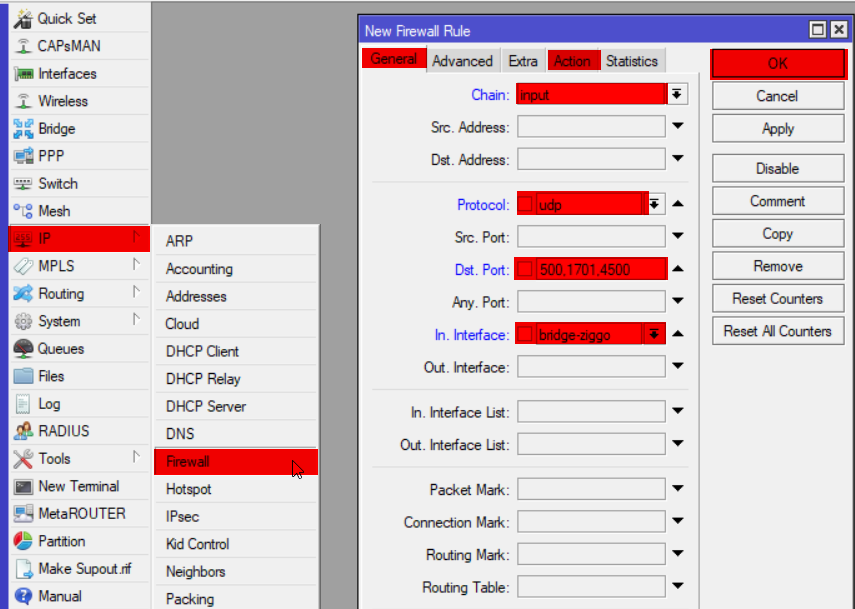Toggle the In. Interface invert checkbox
Viewport: 855px width, 609px height.
pos(525,335)
